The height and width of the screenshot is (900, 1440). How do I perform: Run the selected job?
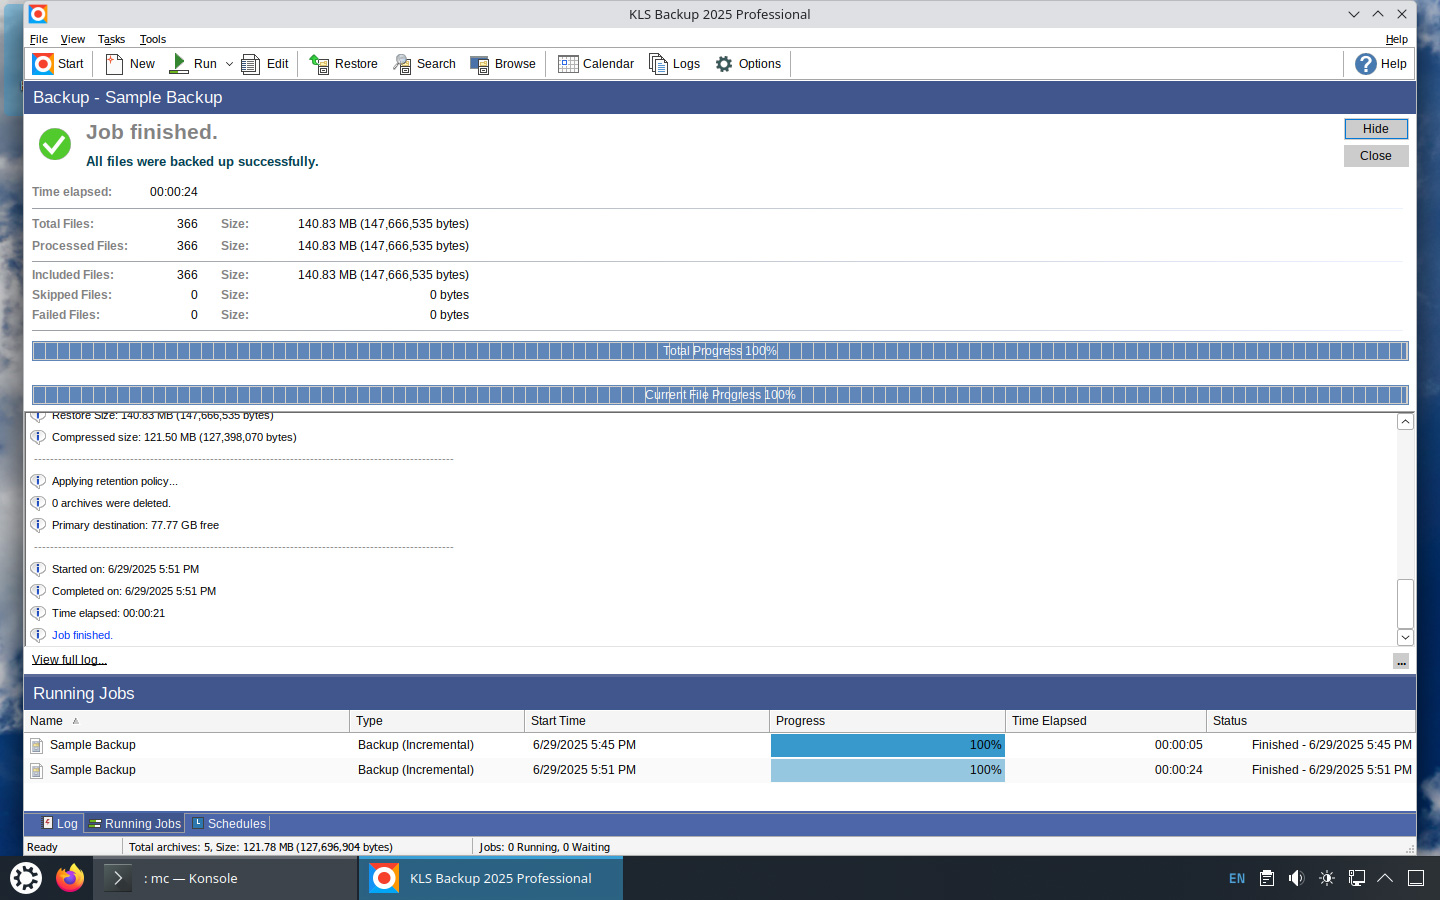[x=193, y=64]
